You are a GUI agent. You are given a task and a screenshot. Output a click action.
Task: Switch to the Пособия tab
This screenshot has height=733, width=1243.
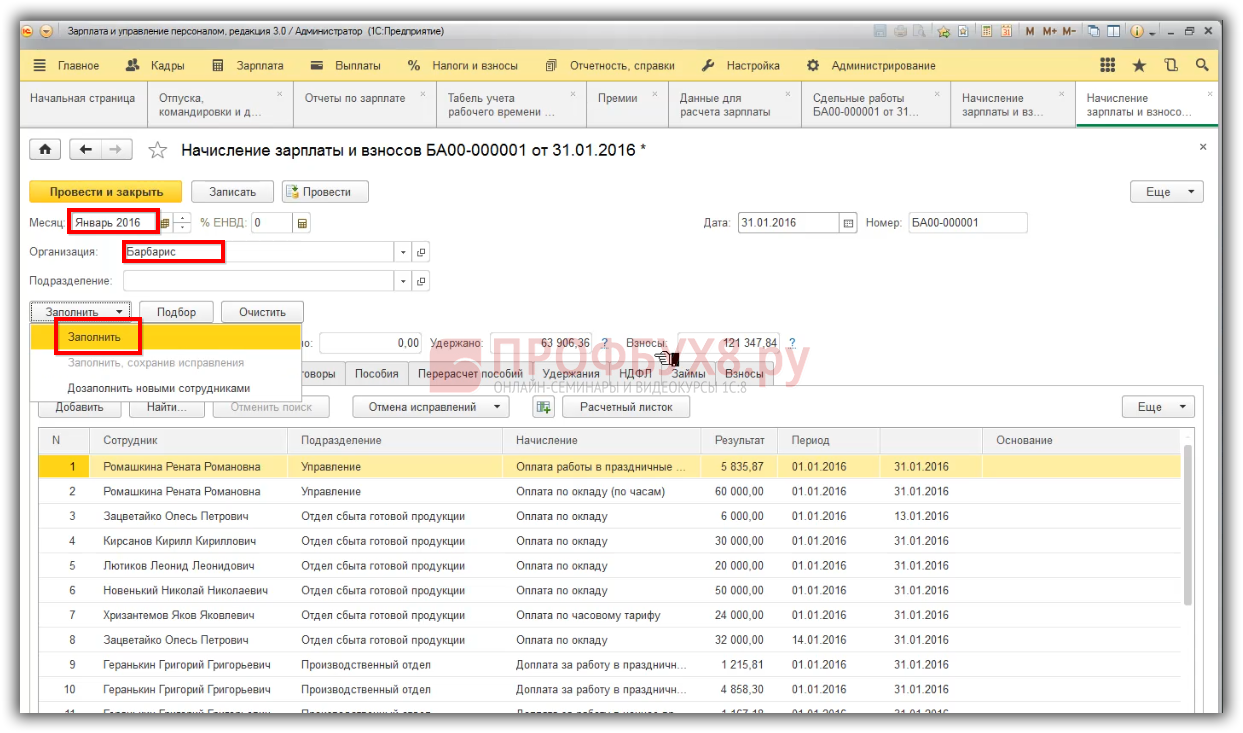coord(376,373)
